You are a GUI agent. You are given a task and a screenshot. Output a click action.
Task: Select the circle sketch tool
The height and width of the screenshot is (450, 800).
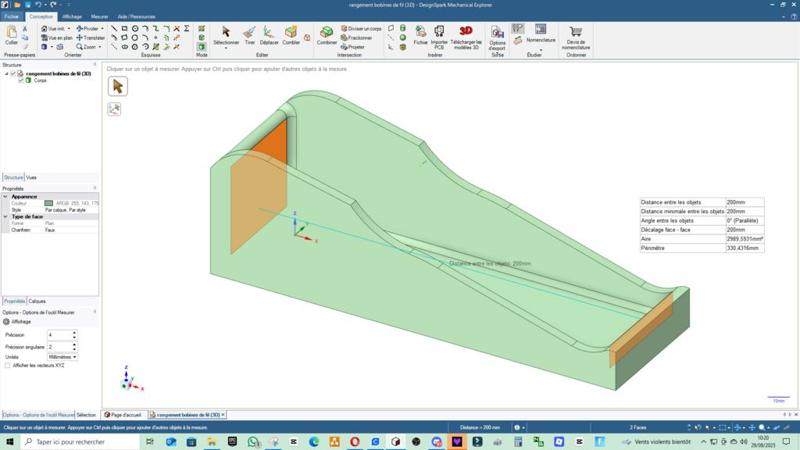(x=135, y=29)
